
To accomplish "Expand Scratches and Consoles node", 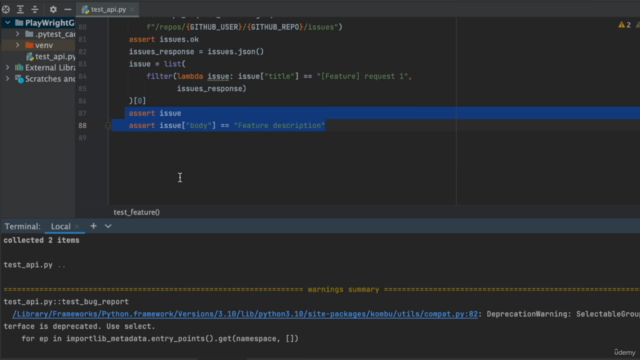I will [x=7, y=79].
